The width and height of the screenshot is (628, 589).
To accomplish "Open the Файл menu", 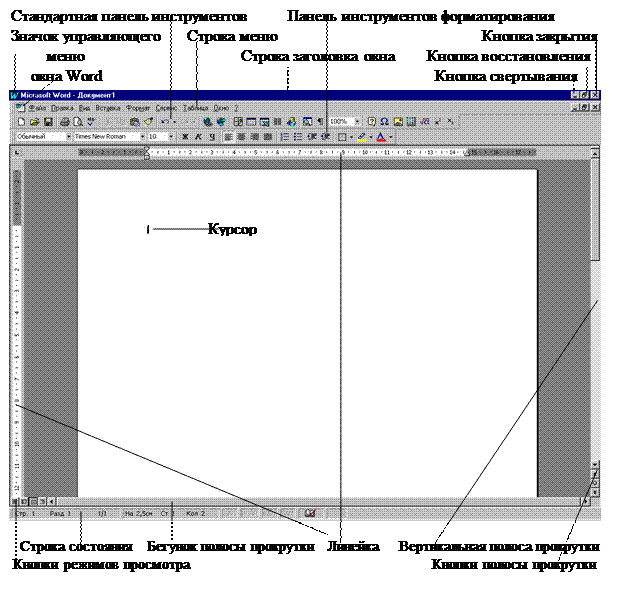I will [38, 106].
